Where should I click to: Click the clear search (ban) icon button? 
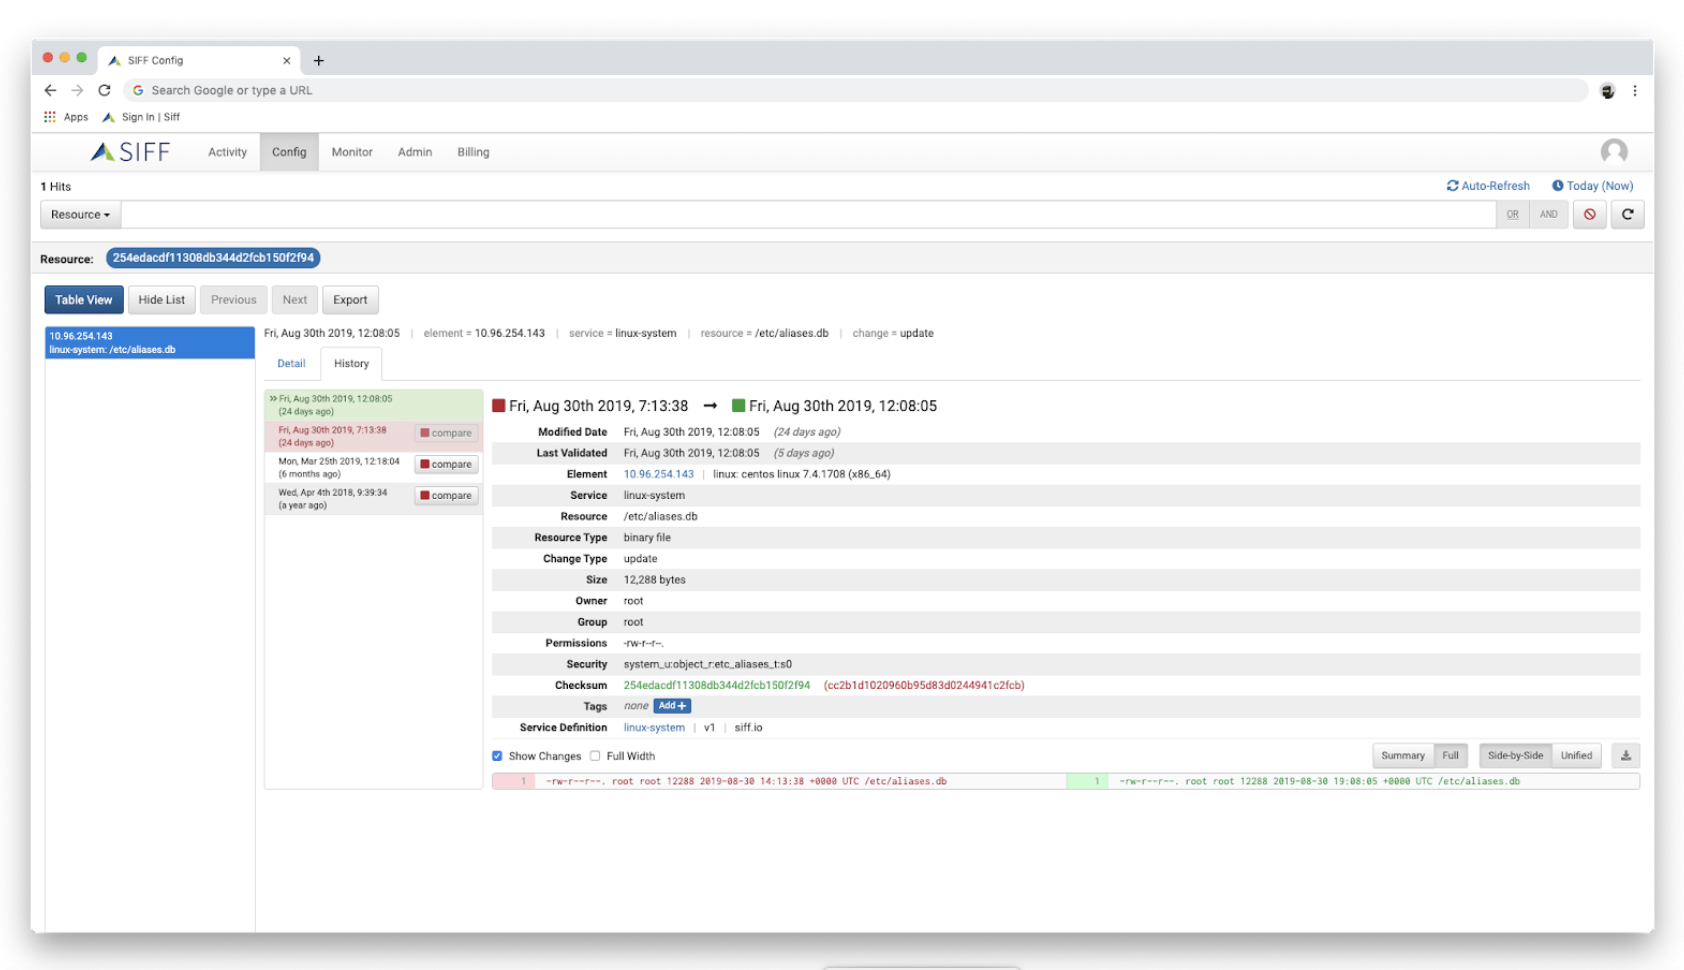click(1589, 214)
